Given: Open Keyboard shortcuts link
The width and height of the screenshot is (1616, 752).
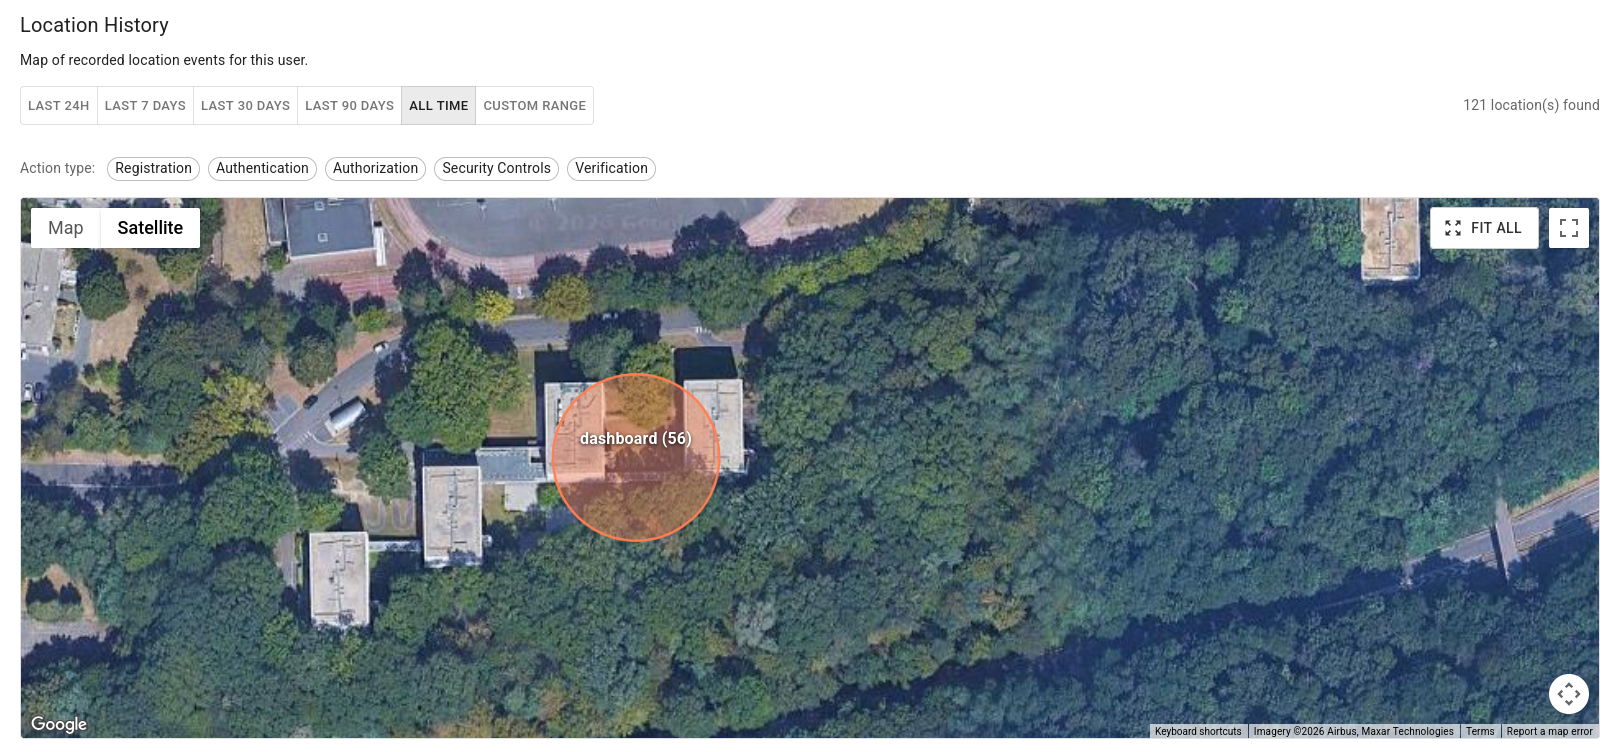Looking at the screenshot, I should [1197, 732].
